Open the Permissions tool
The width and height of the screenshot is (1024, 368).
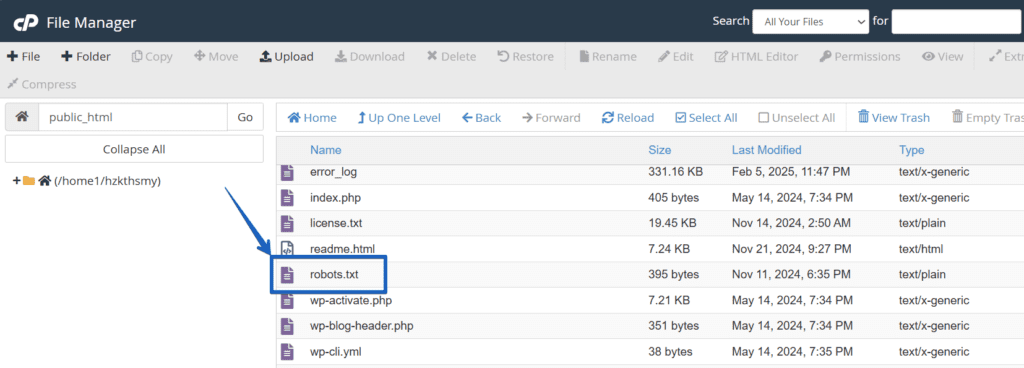coord(860,57)
